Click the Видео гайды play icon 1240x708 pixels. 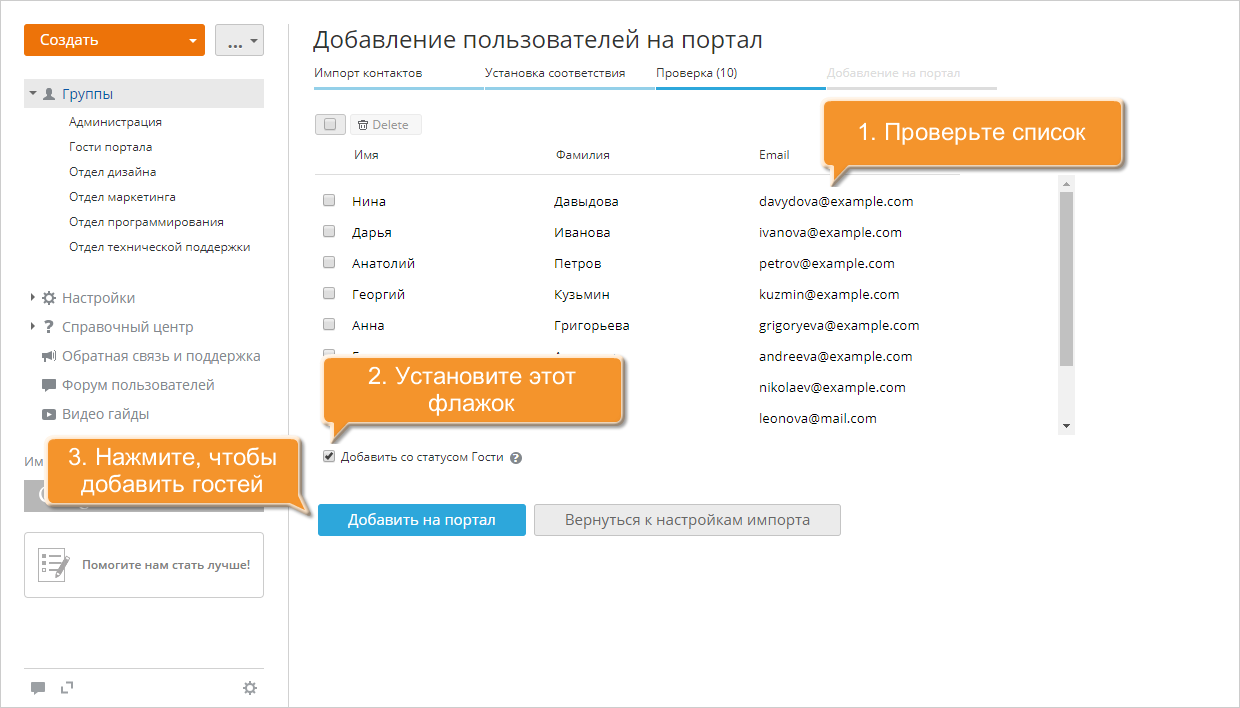click(x=49, y=414)
